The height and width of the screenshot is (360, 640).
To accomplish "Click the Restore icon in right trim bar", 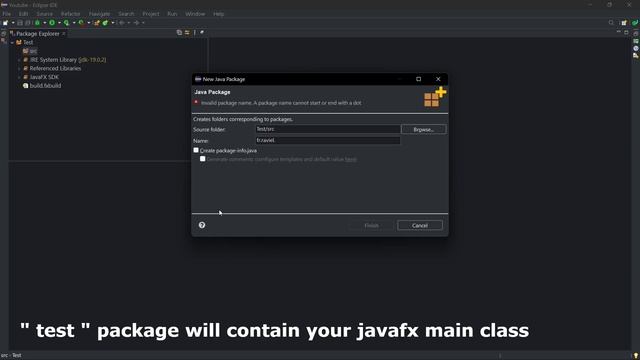I will coord(636,34).
